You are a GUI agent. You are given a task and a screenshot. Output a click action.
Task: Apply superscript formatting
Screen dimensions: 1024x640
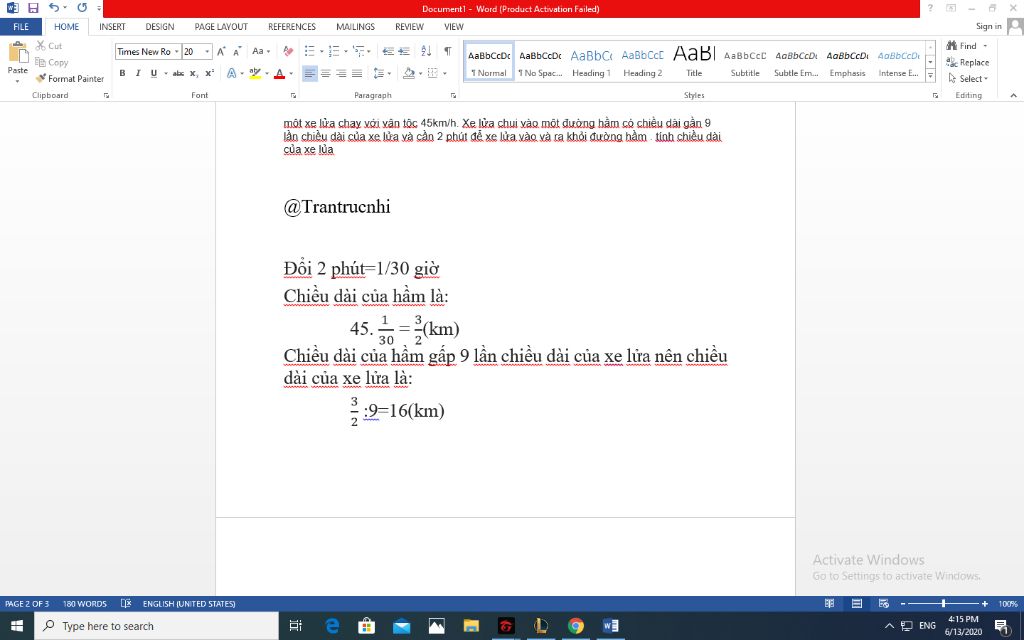tap(210, 73)
